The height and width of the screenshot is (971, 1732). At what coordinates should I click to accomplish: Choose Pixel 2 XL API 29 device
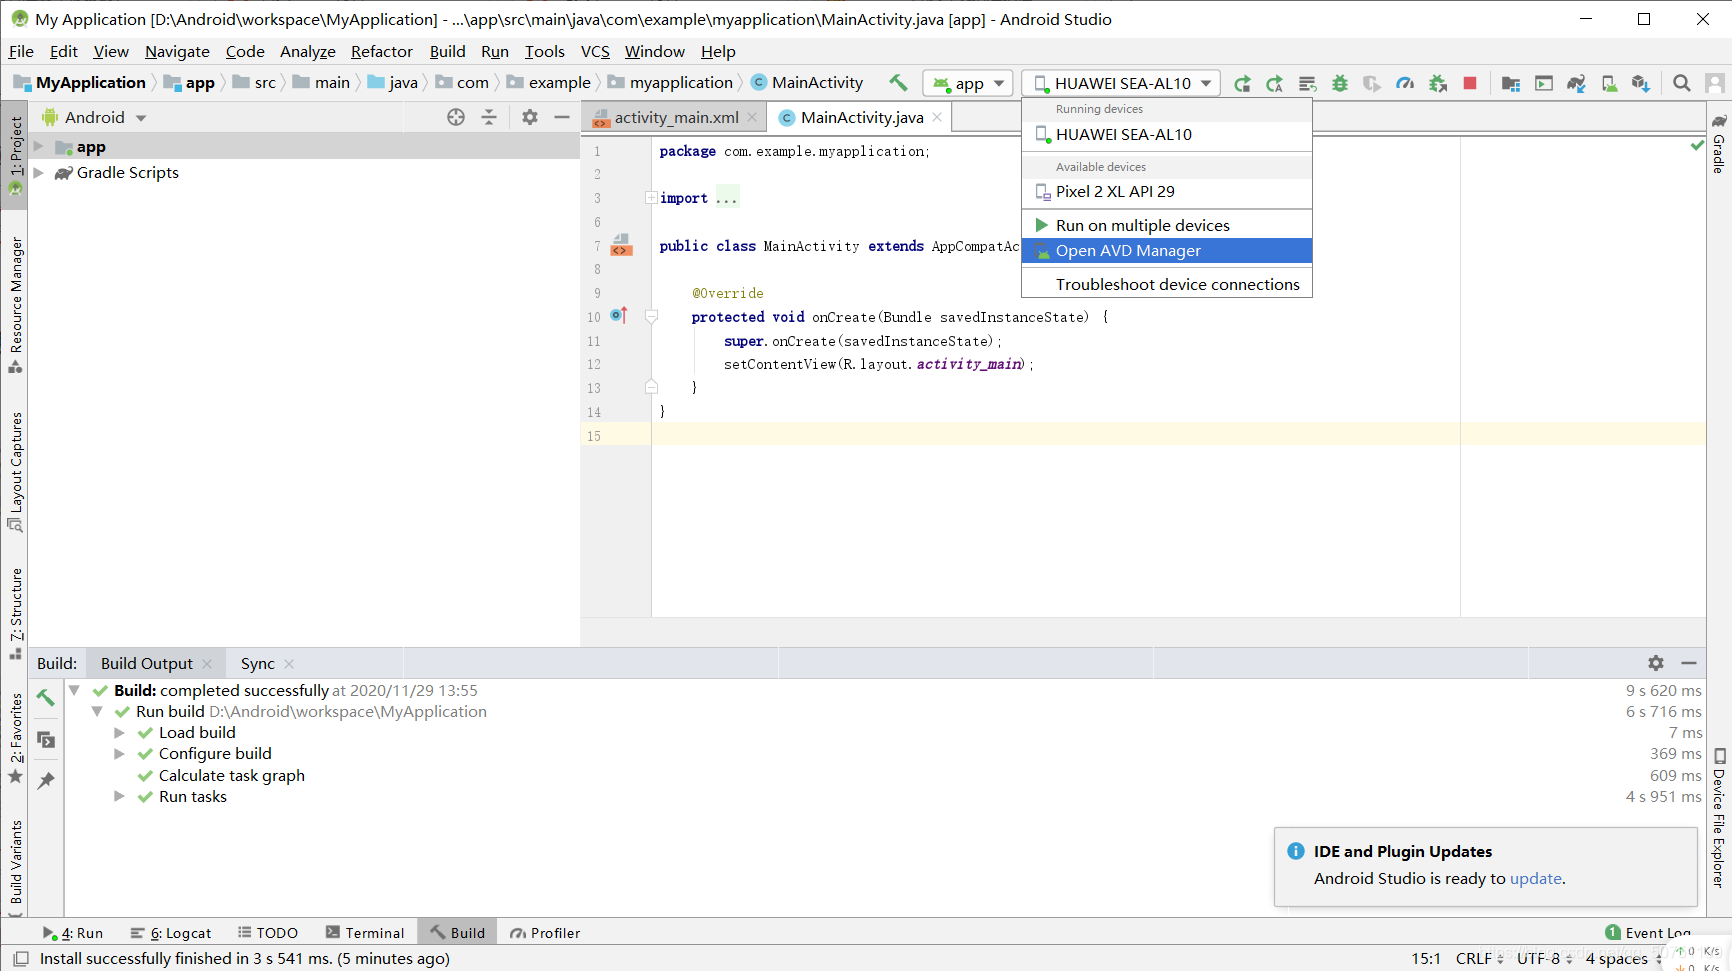[1166, 191]
